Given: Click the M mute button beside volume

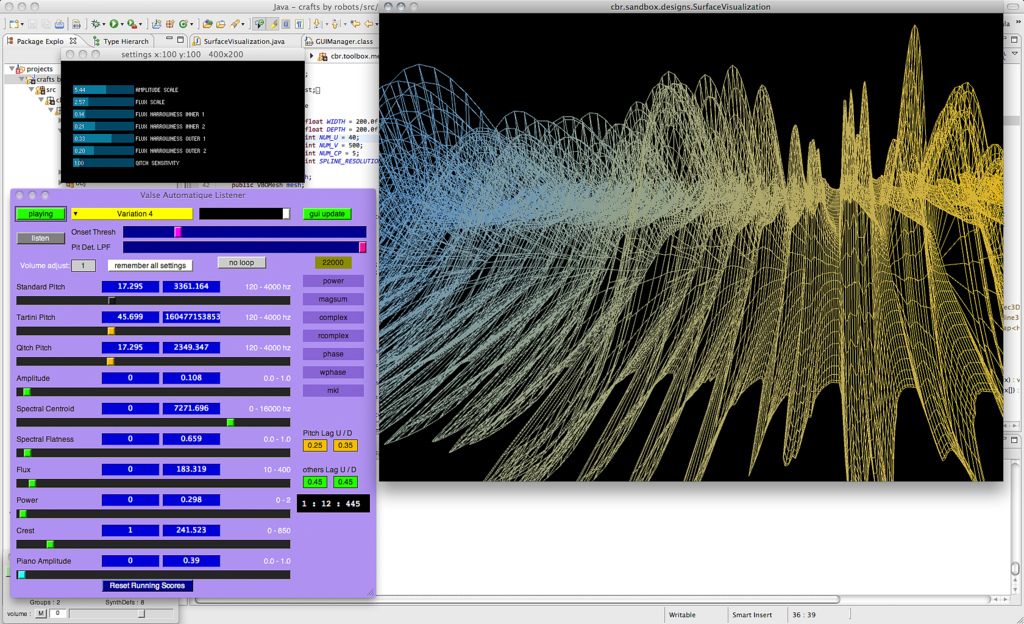Looking at the screenshot, I should pos(41,614).
